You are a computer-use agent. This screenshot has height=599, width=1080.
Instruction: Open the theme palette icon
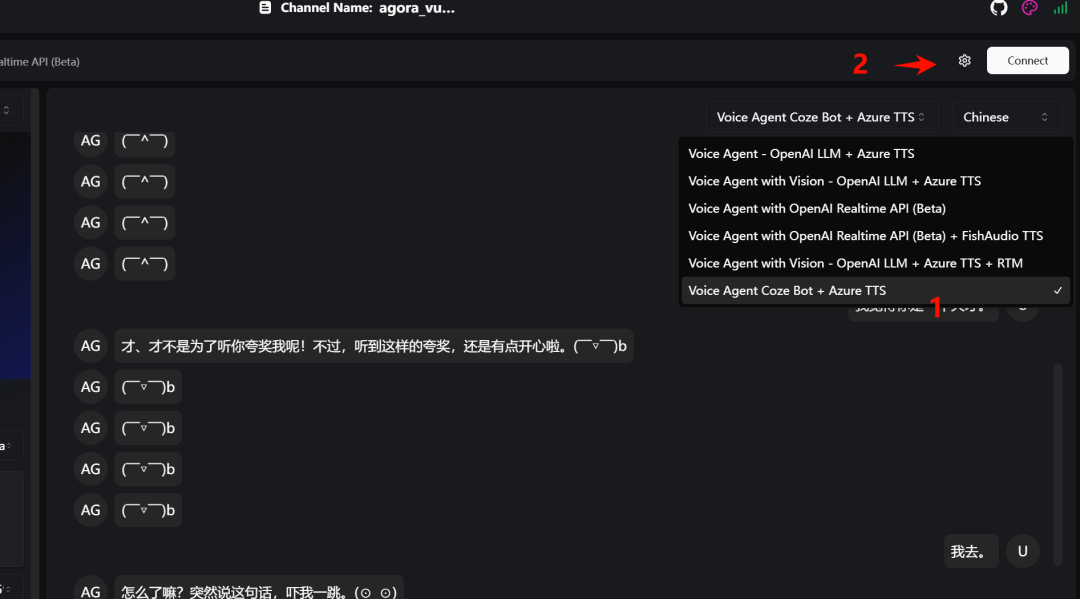[1030, 8]
